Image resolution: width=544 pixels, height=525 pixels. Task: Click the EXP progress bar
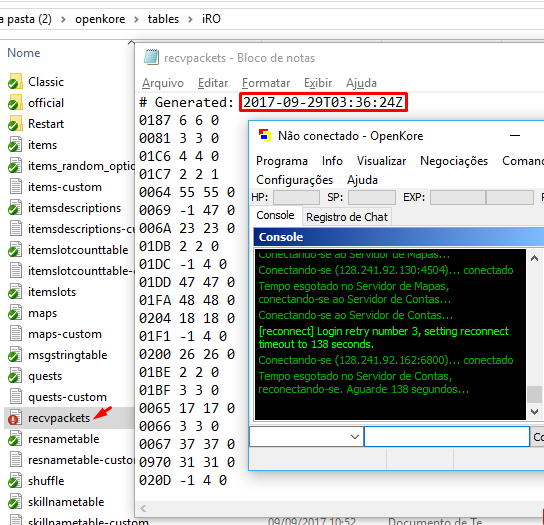pos(482,197)
